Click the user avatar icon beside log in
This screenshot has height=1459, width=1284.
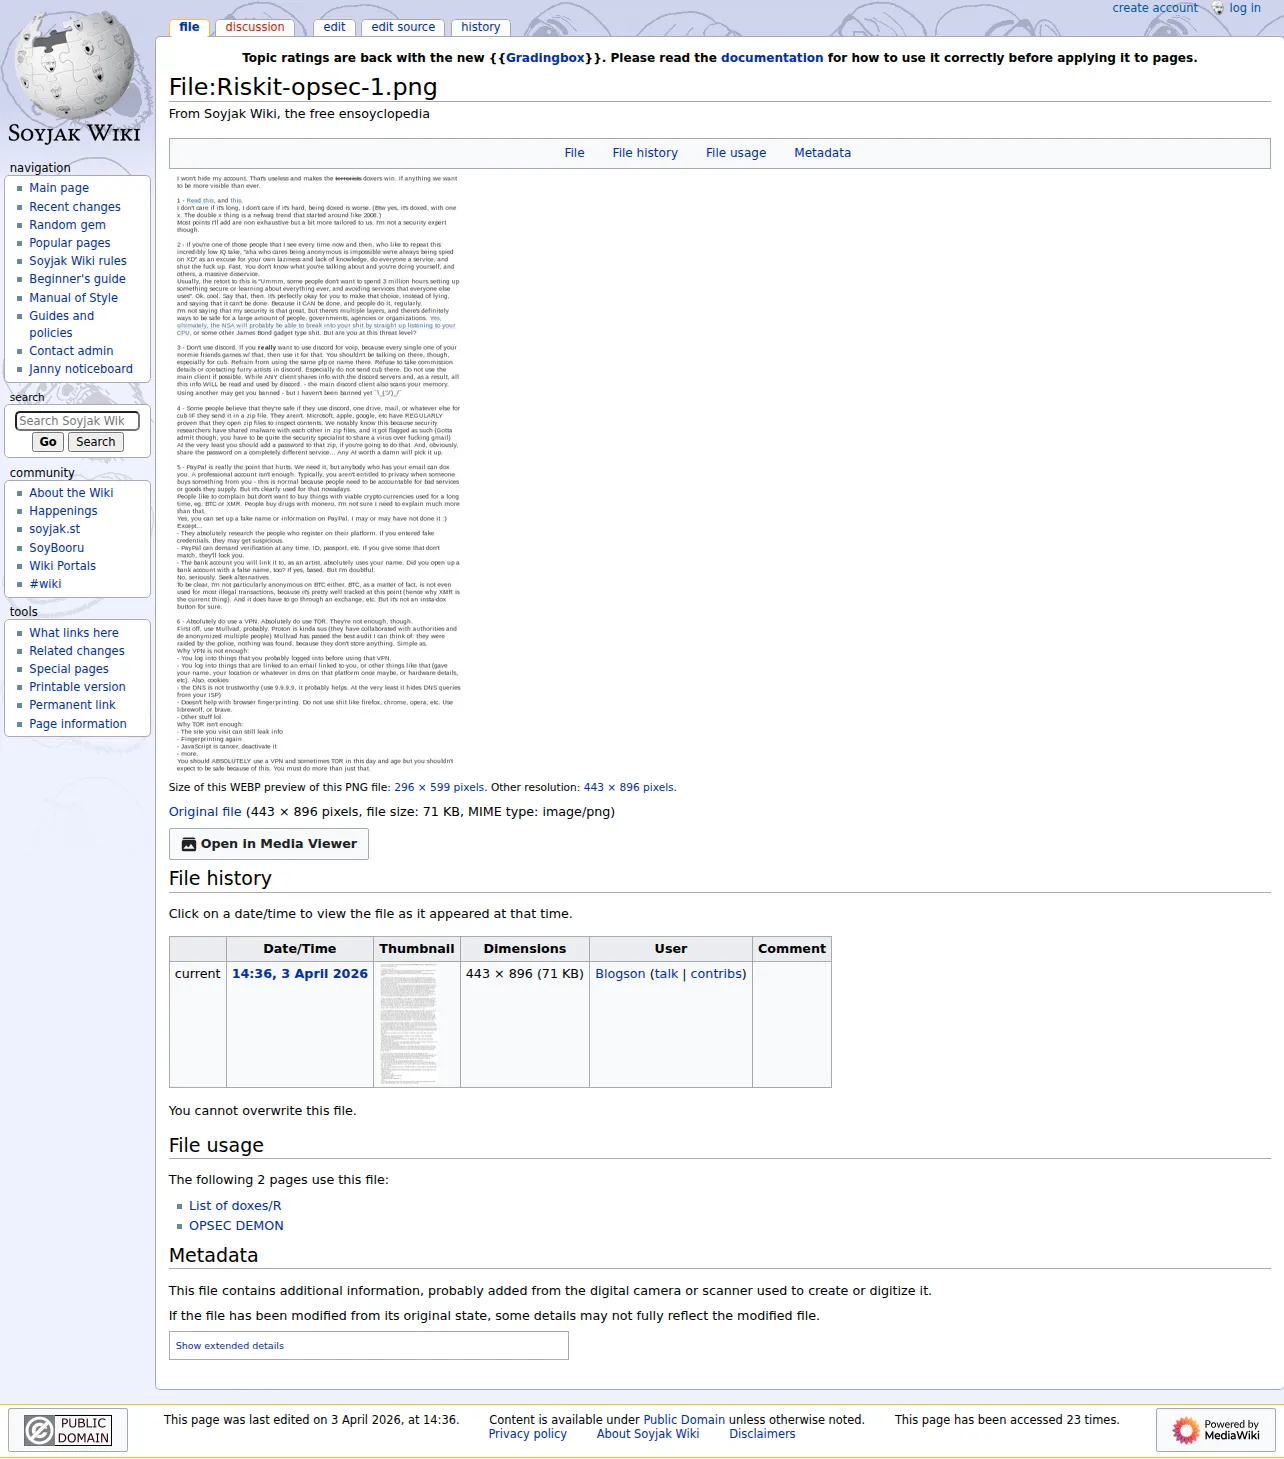tap(1218, 8)
